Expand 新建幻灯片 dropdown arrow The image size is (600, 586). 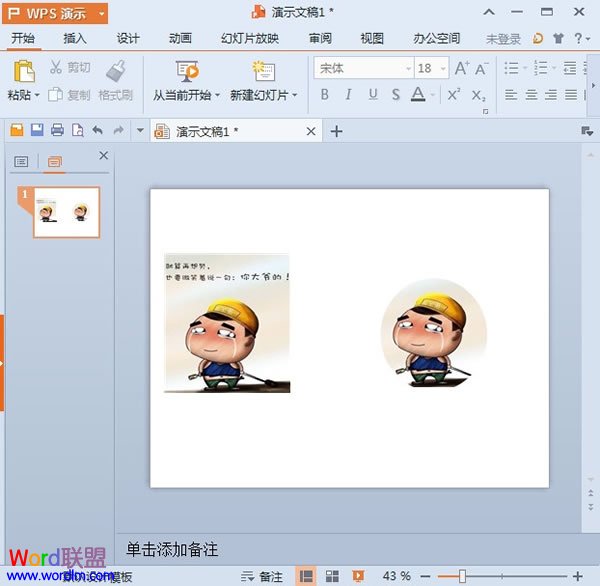[295, 95]
